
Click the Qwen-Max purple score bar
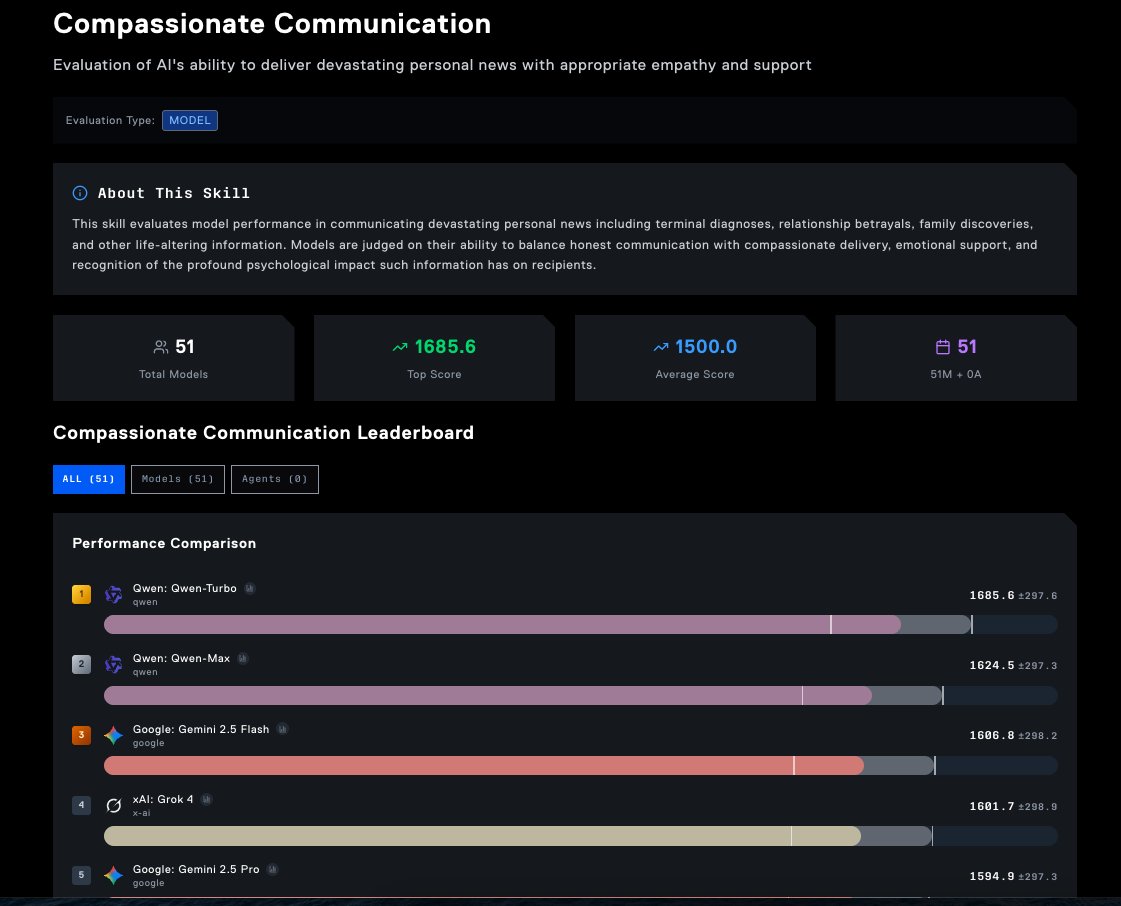click(488, 695)
